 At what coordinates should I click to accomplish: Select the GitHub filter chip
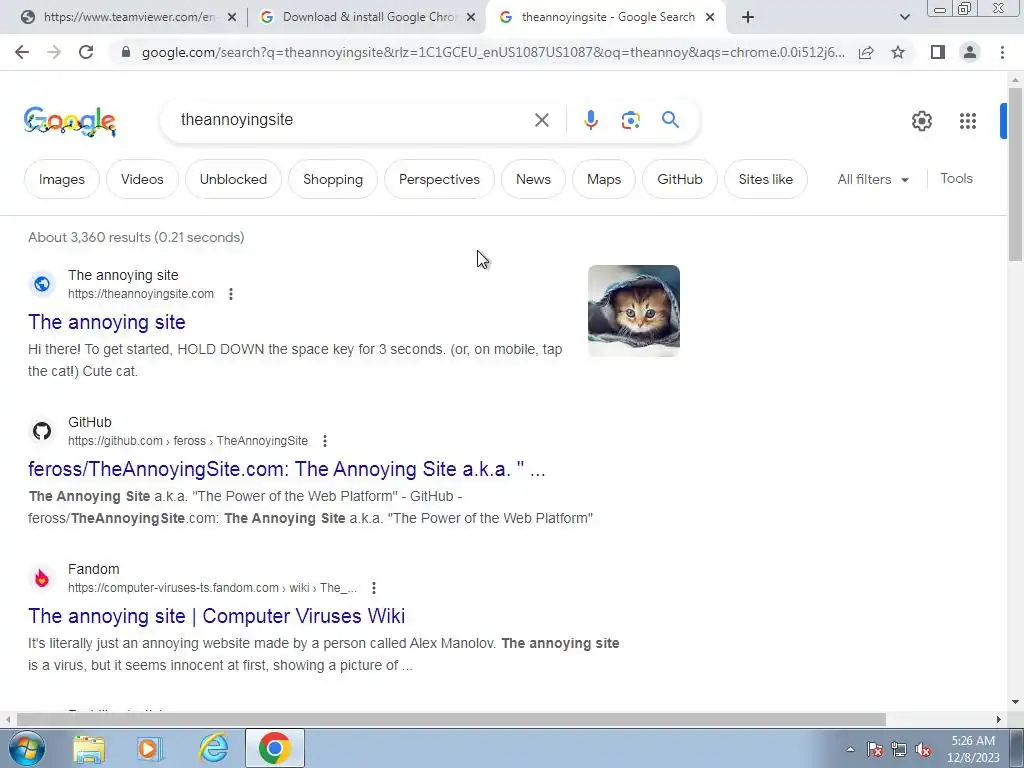[680, 179]
